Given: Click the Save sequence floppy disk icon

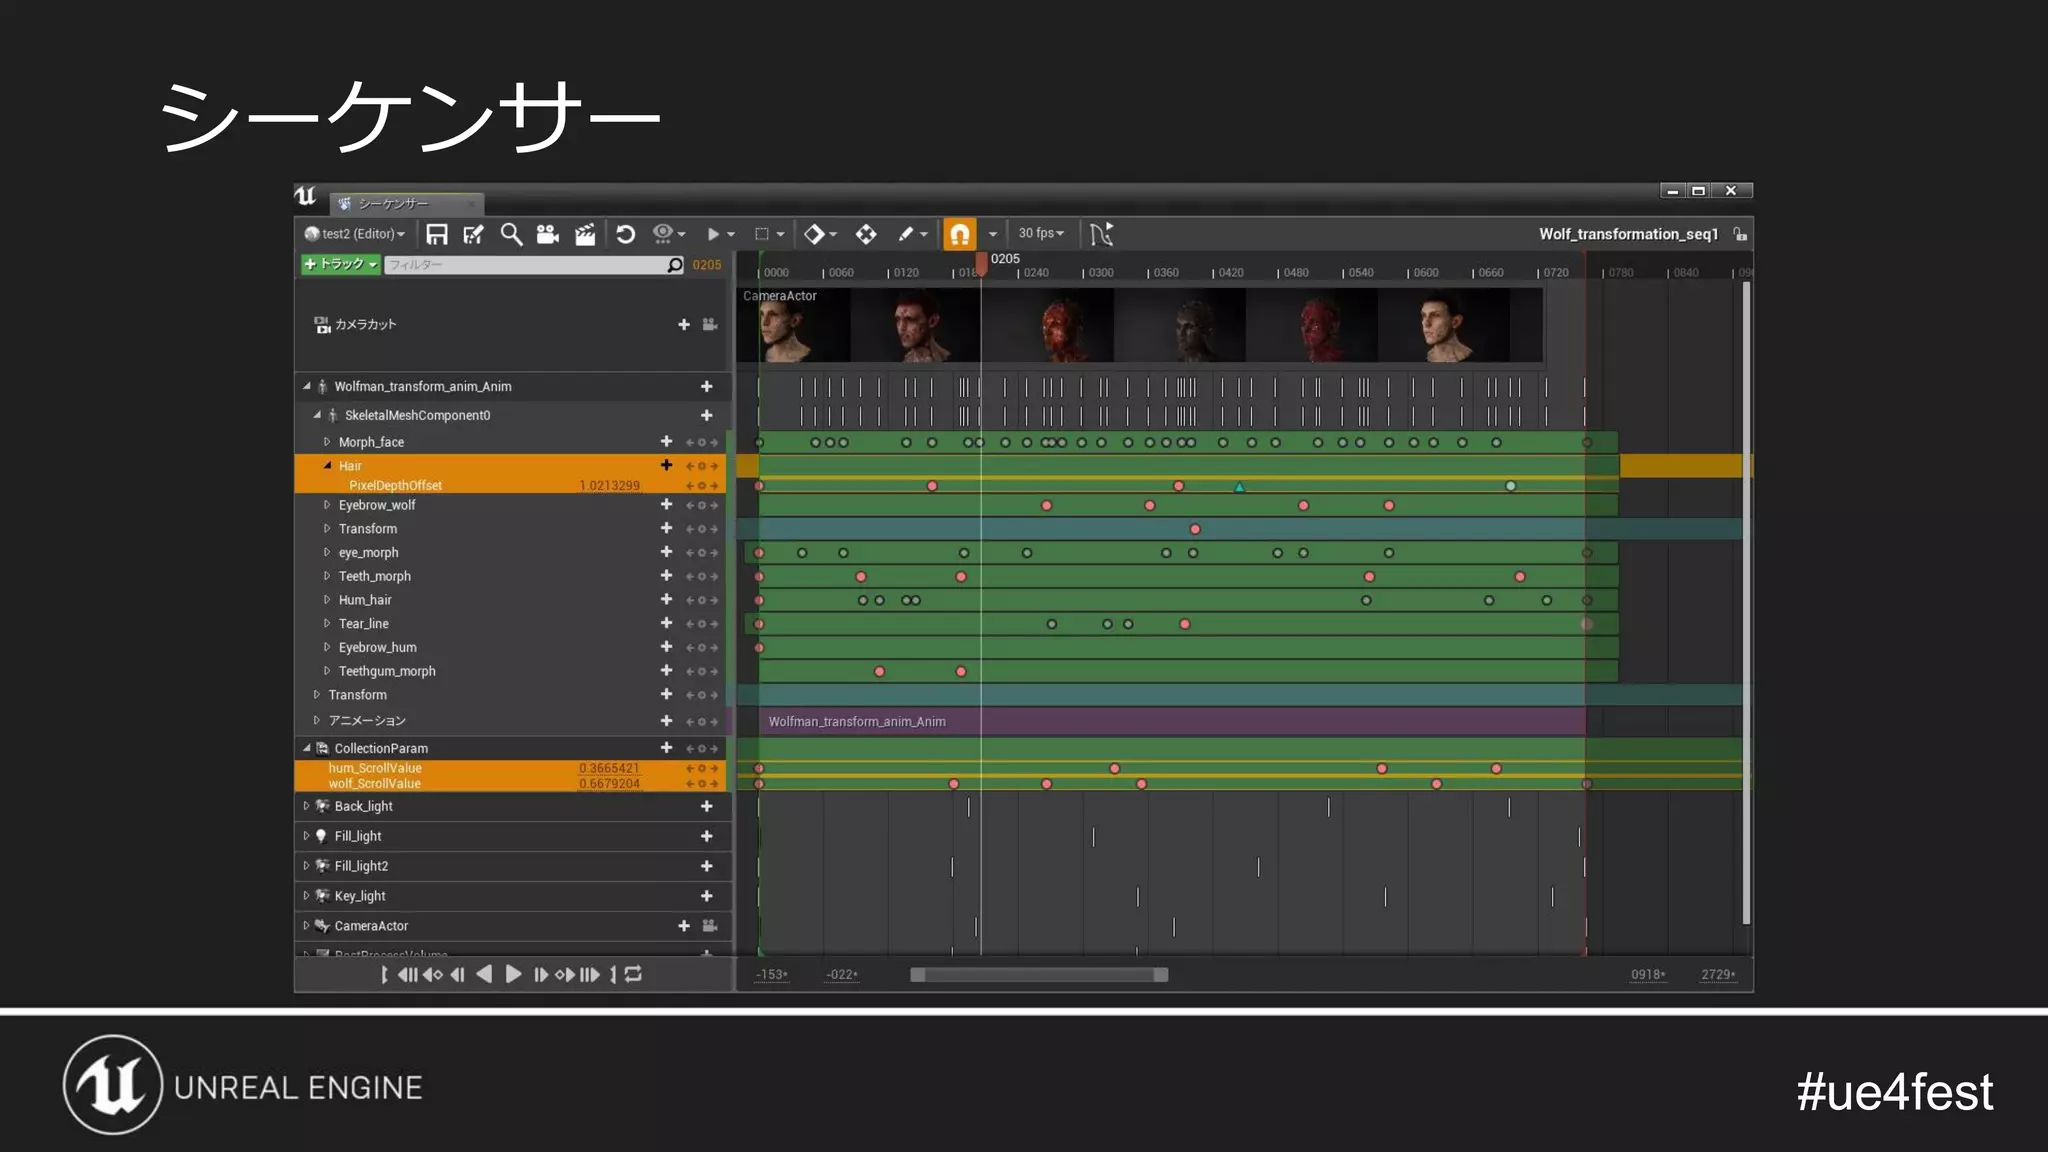Looking at the screenshot, I should pyautogui.click(x=437, y=234).
